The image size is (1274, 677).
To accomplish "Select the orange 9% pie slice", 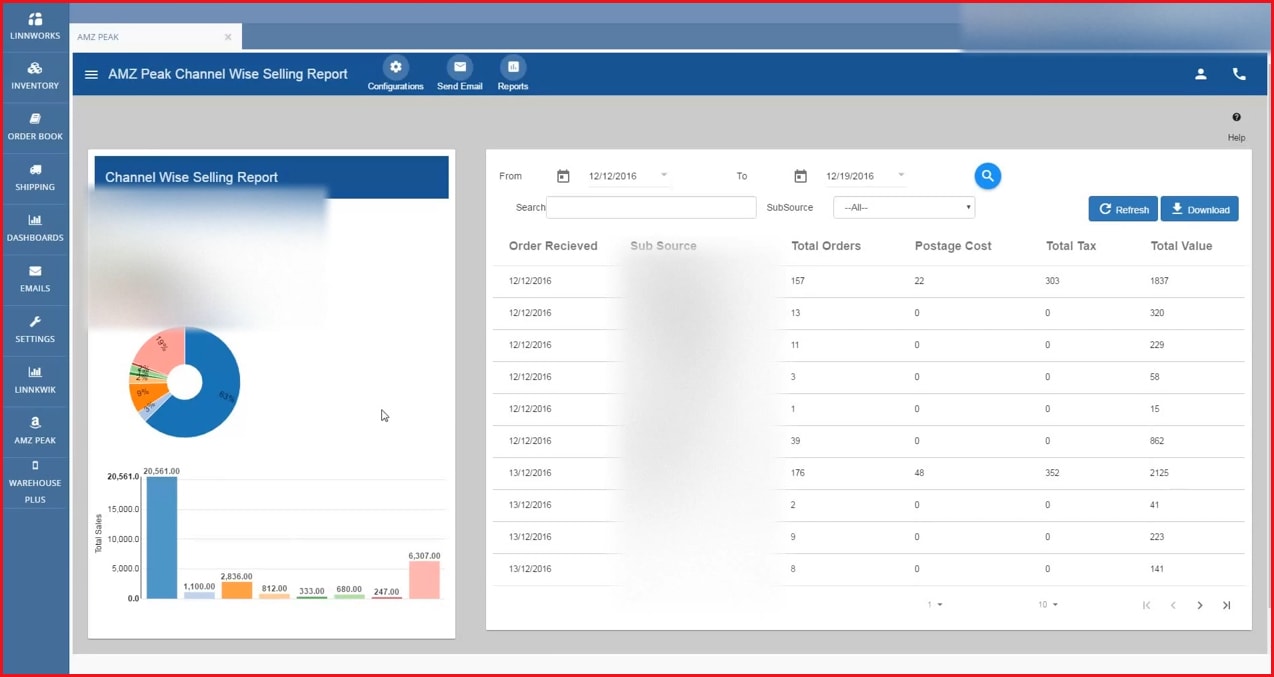I will pos(147,393).
